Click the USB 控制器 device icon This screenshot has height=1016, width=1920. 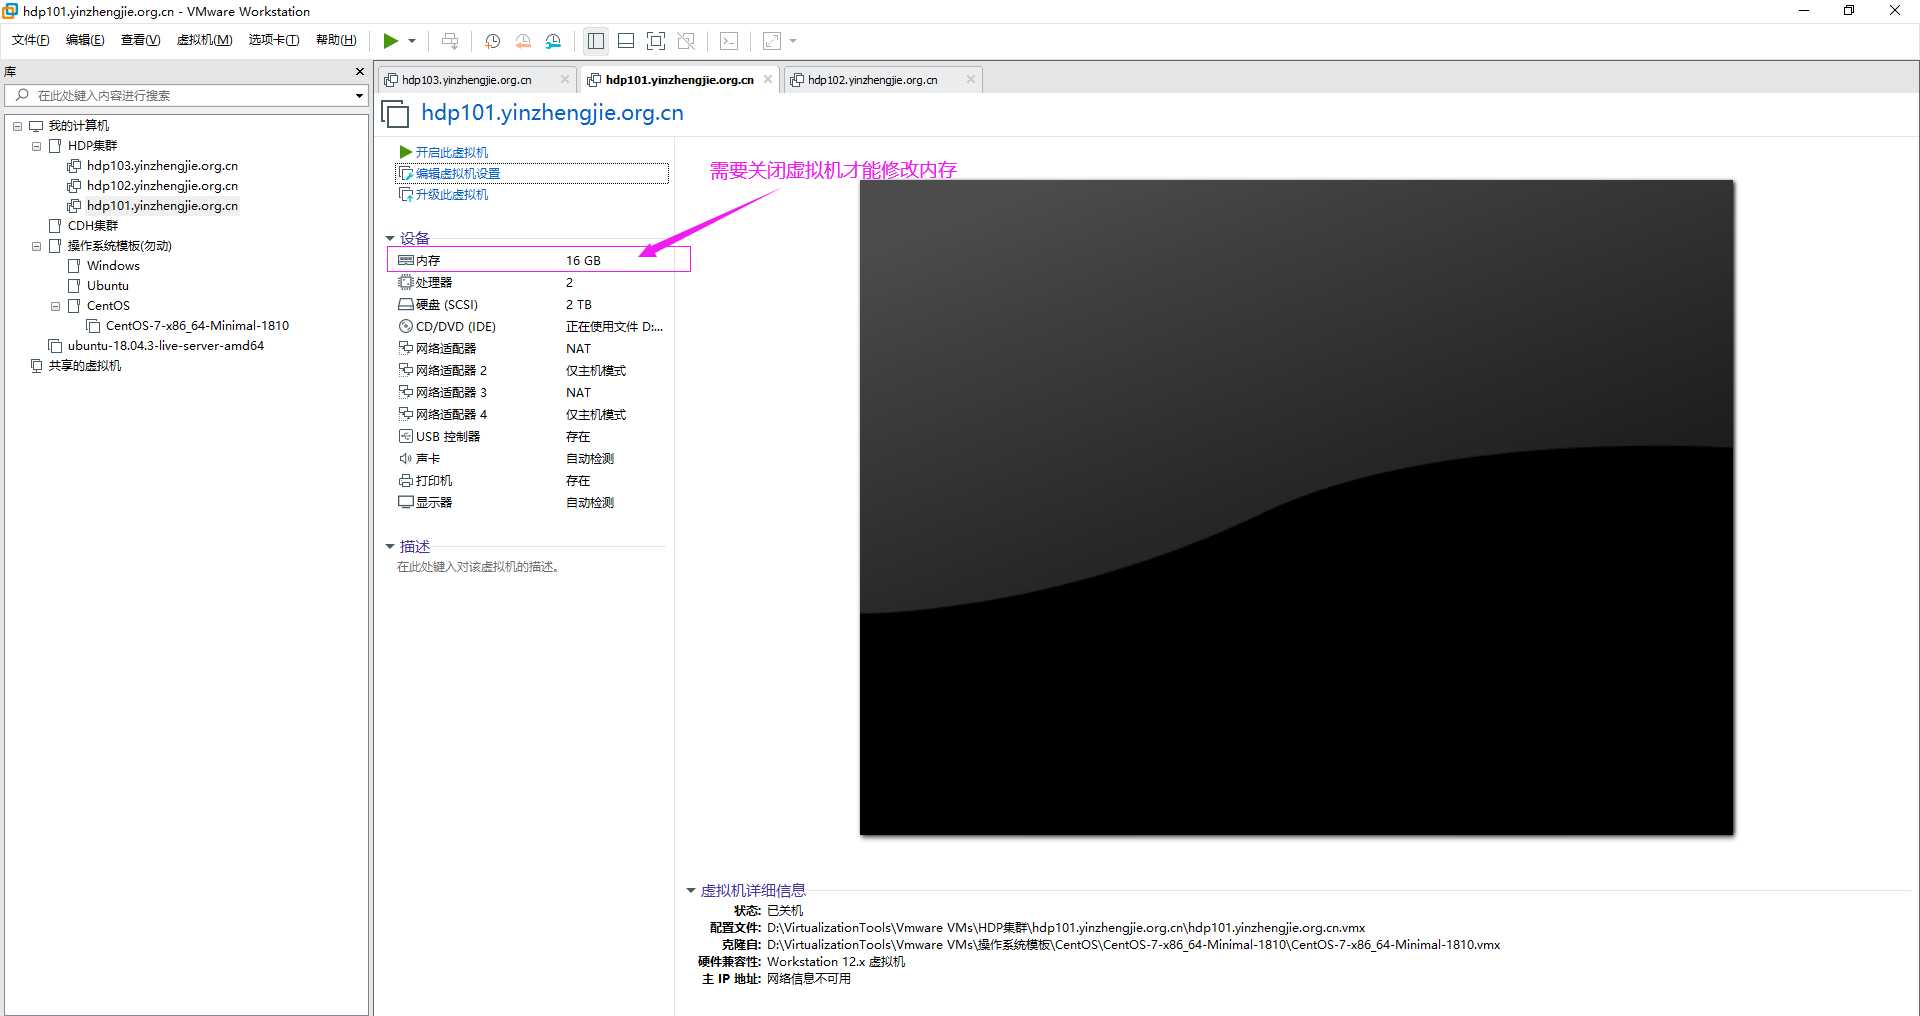tap(406, 436)
